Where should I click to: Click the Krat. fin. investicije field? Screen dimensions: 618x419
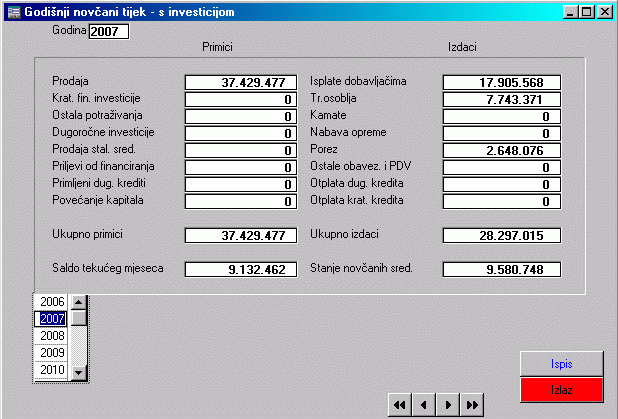click(x=241, y=99)
